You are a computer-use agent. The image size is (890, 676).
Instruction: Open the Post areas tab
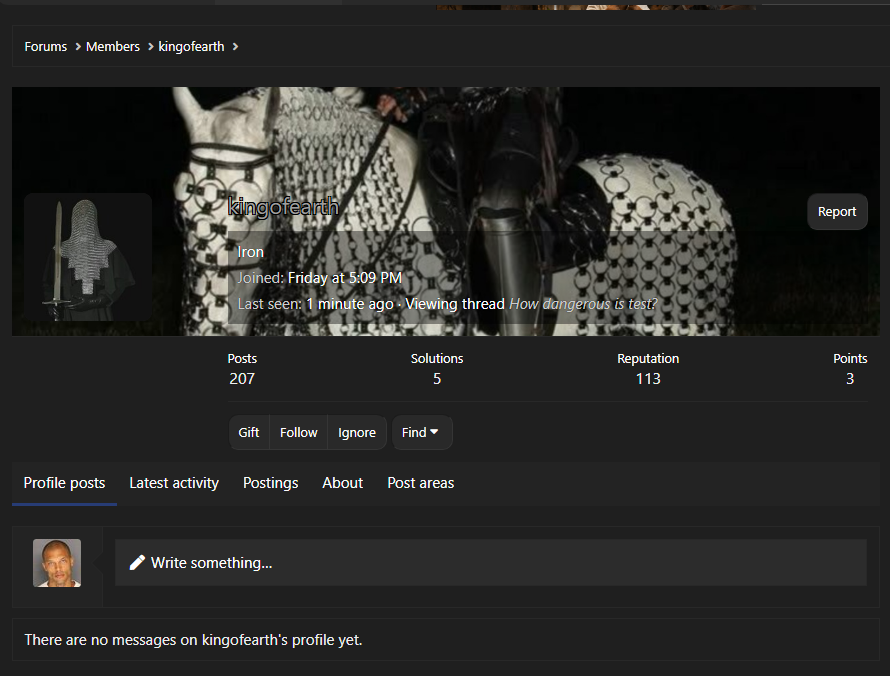(421, 483)
